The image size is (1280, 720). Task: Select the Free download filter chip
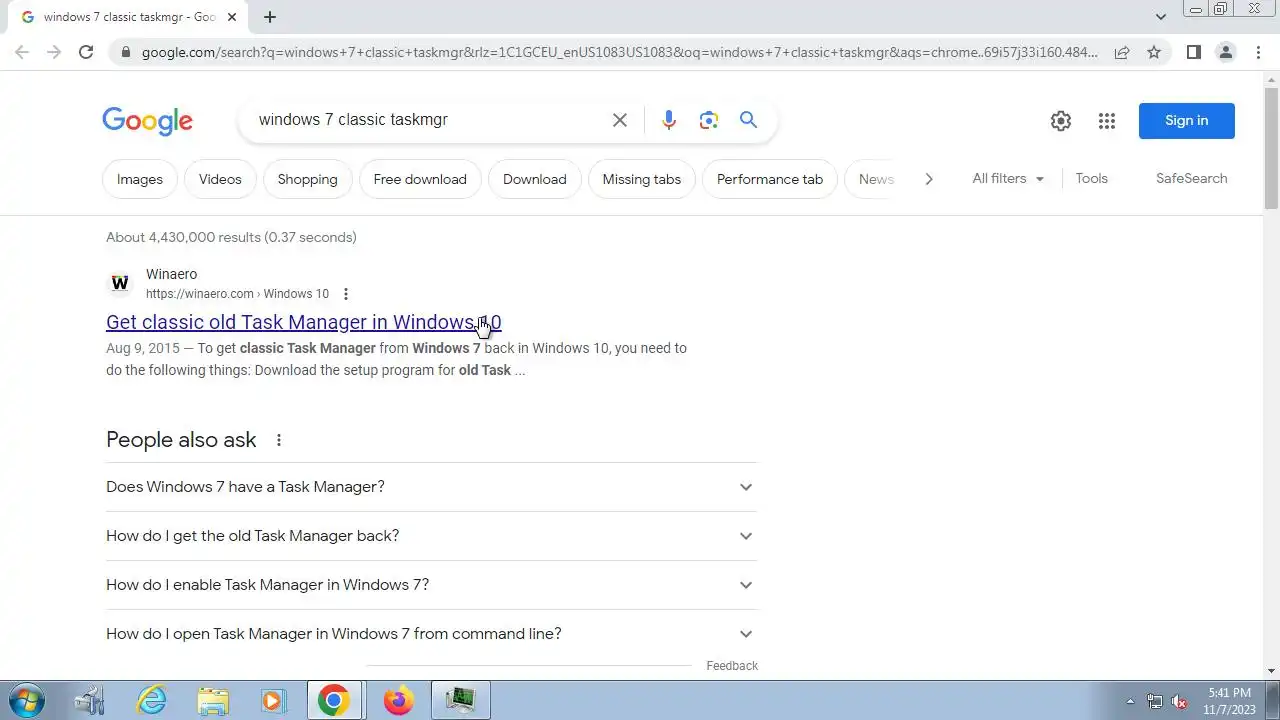pos(420,179)
